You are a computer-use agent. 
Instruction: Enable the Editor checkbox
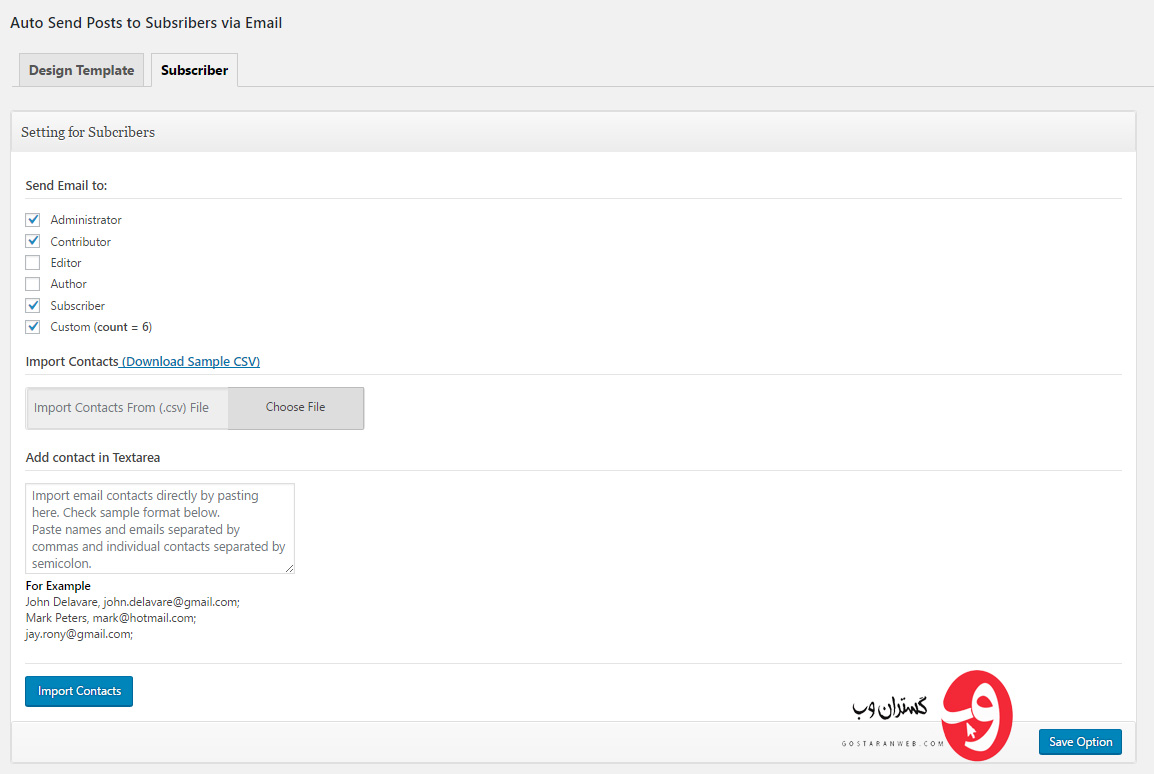pyautogui.click(x=33, y=263)
